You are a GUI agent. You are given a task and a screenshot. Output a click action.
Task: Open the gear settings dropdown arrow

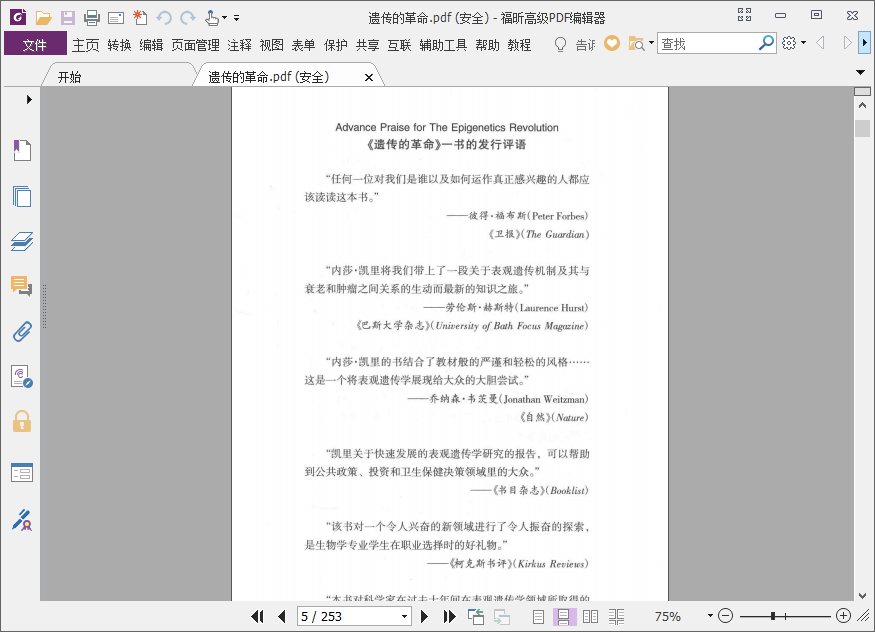click(804, 42)
